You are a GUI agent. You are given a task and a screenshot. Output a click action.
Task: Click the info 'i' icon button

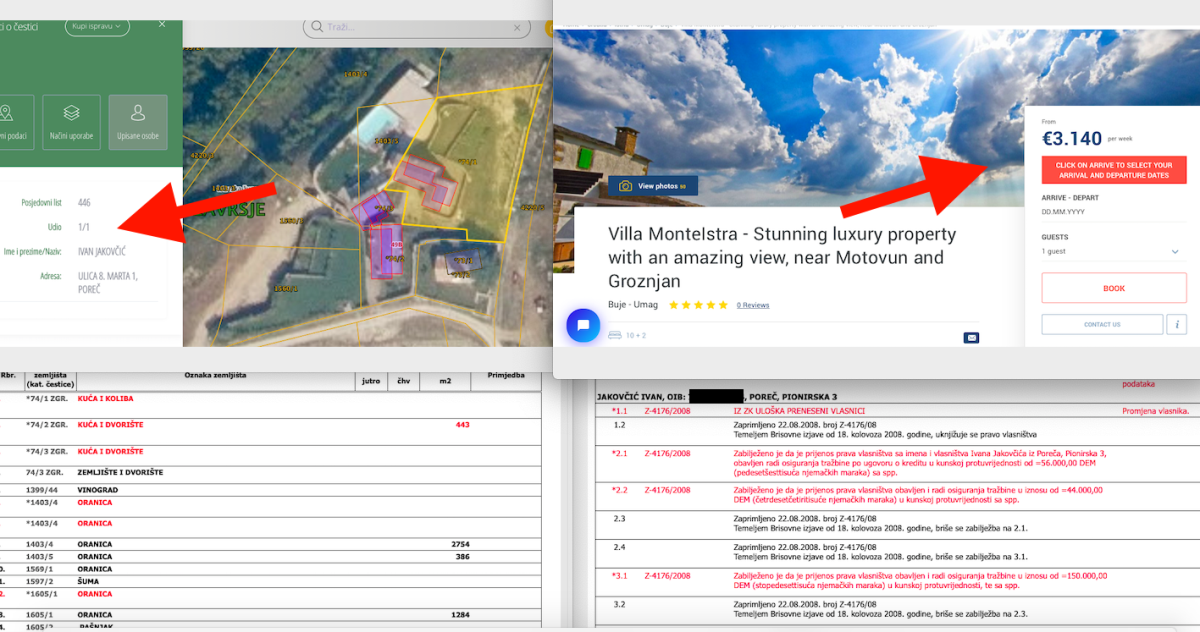pos(1177,324)
